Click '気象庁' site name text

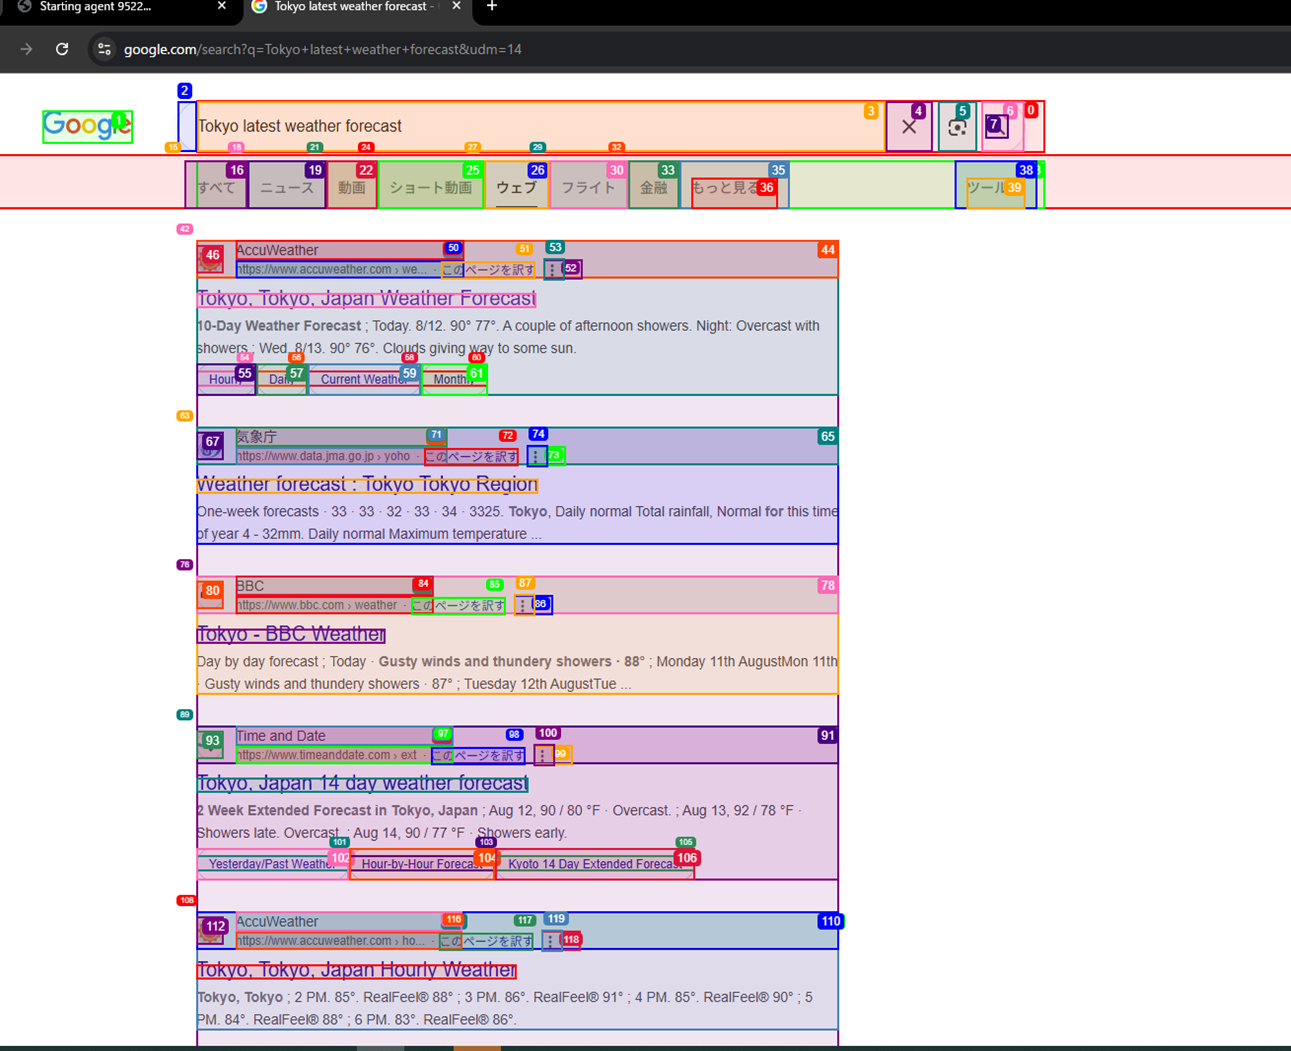(256, 437)
